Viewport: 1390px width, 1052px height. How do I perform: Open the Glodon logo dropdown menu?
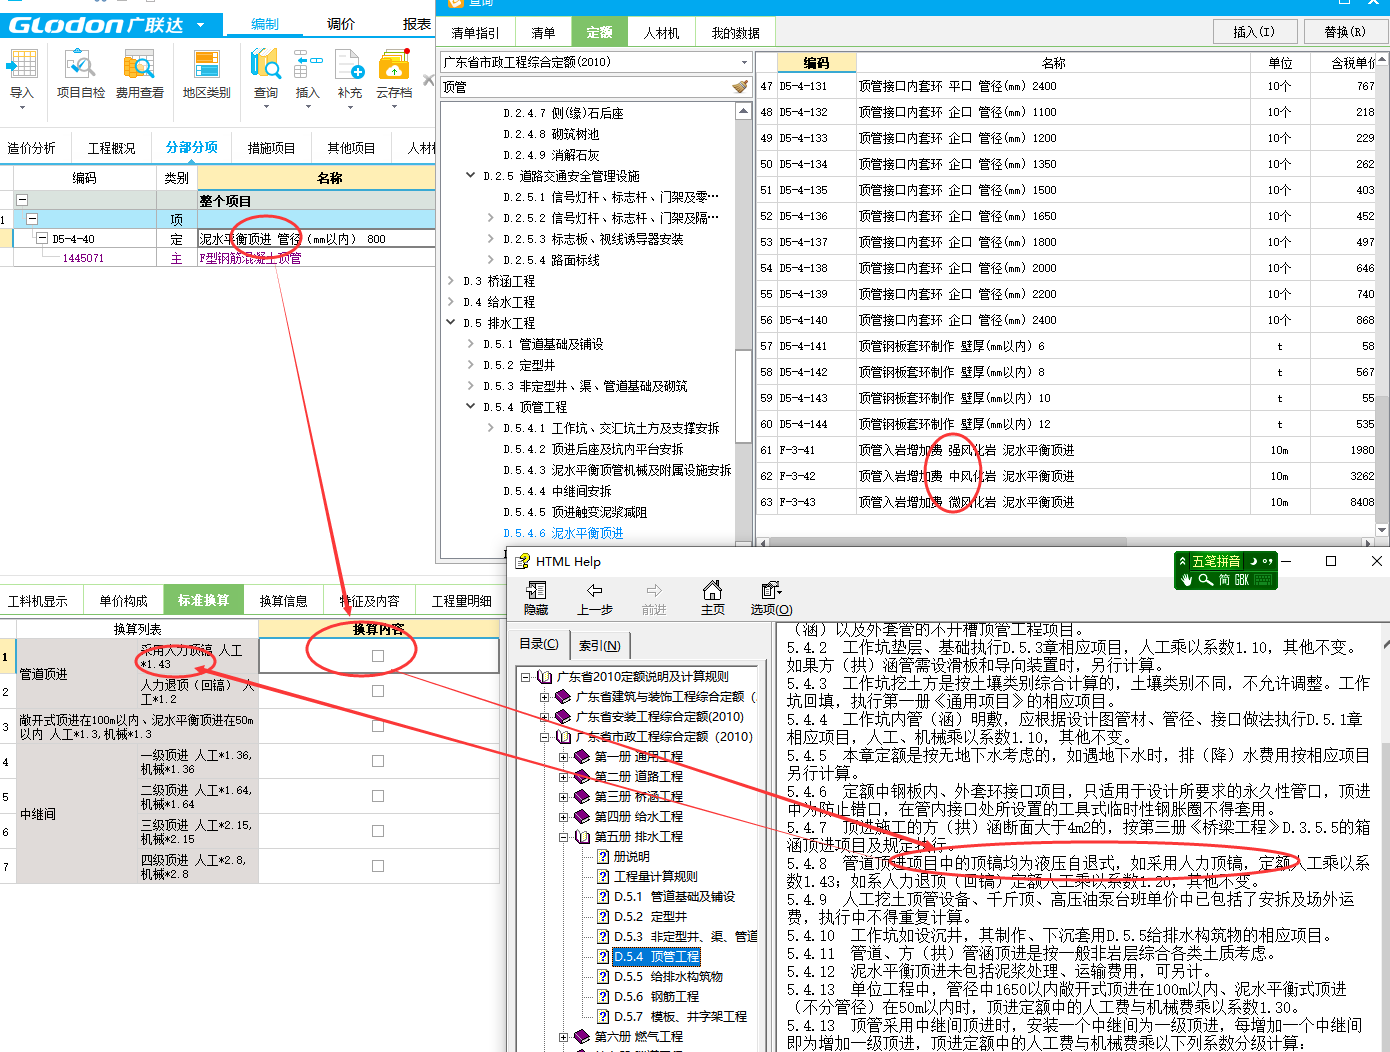[x=200, y=24]
